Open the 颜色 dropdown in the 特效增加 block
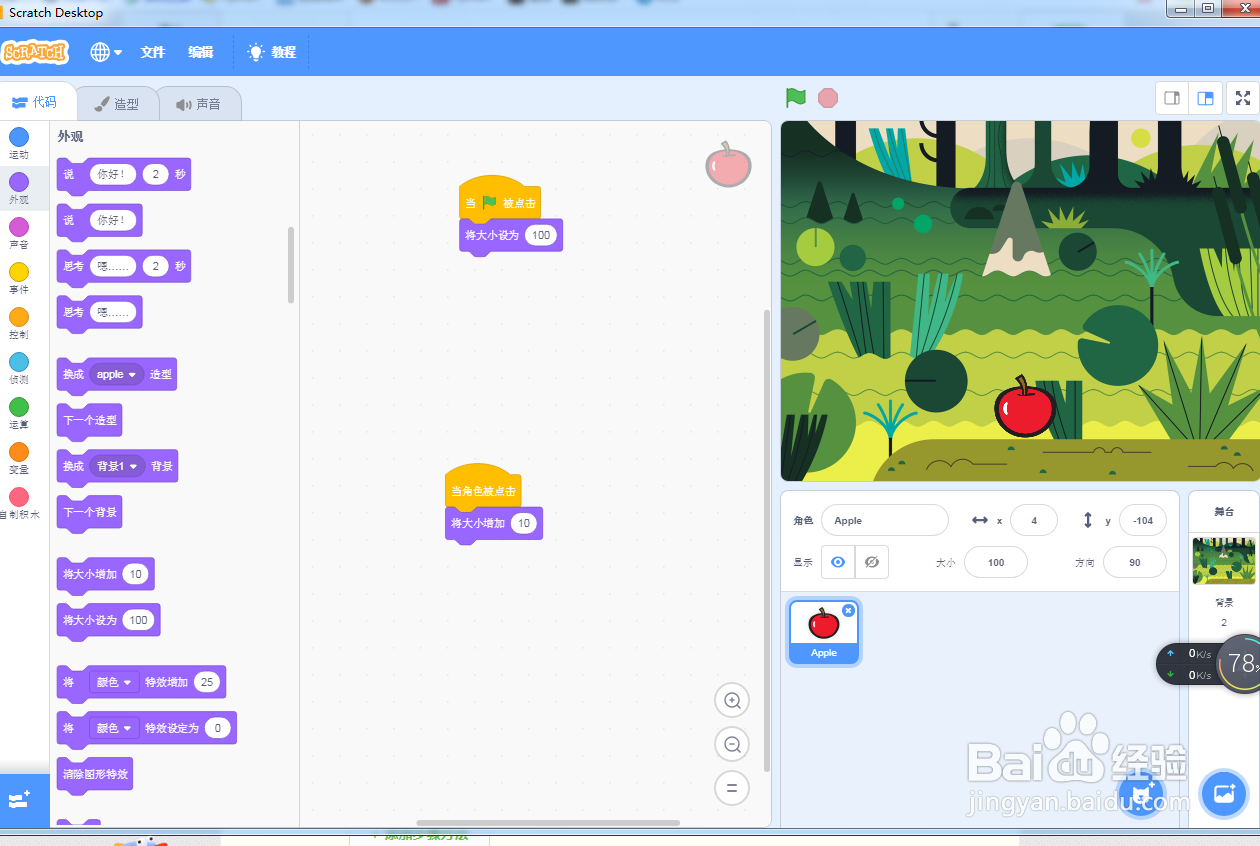Image resolution: width=1260 pixels, height=846 pixels. (113, 682)
